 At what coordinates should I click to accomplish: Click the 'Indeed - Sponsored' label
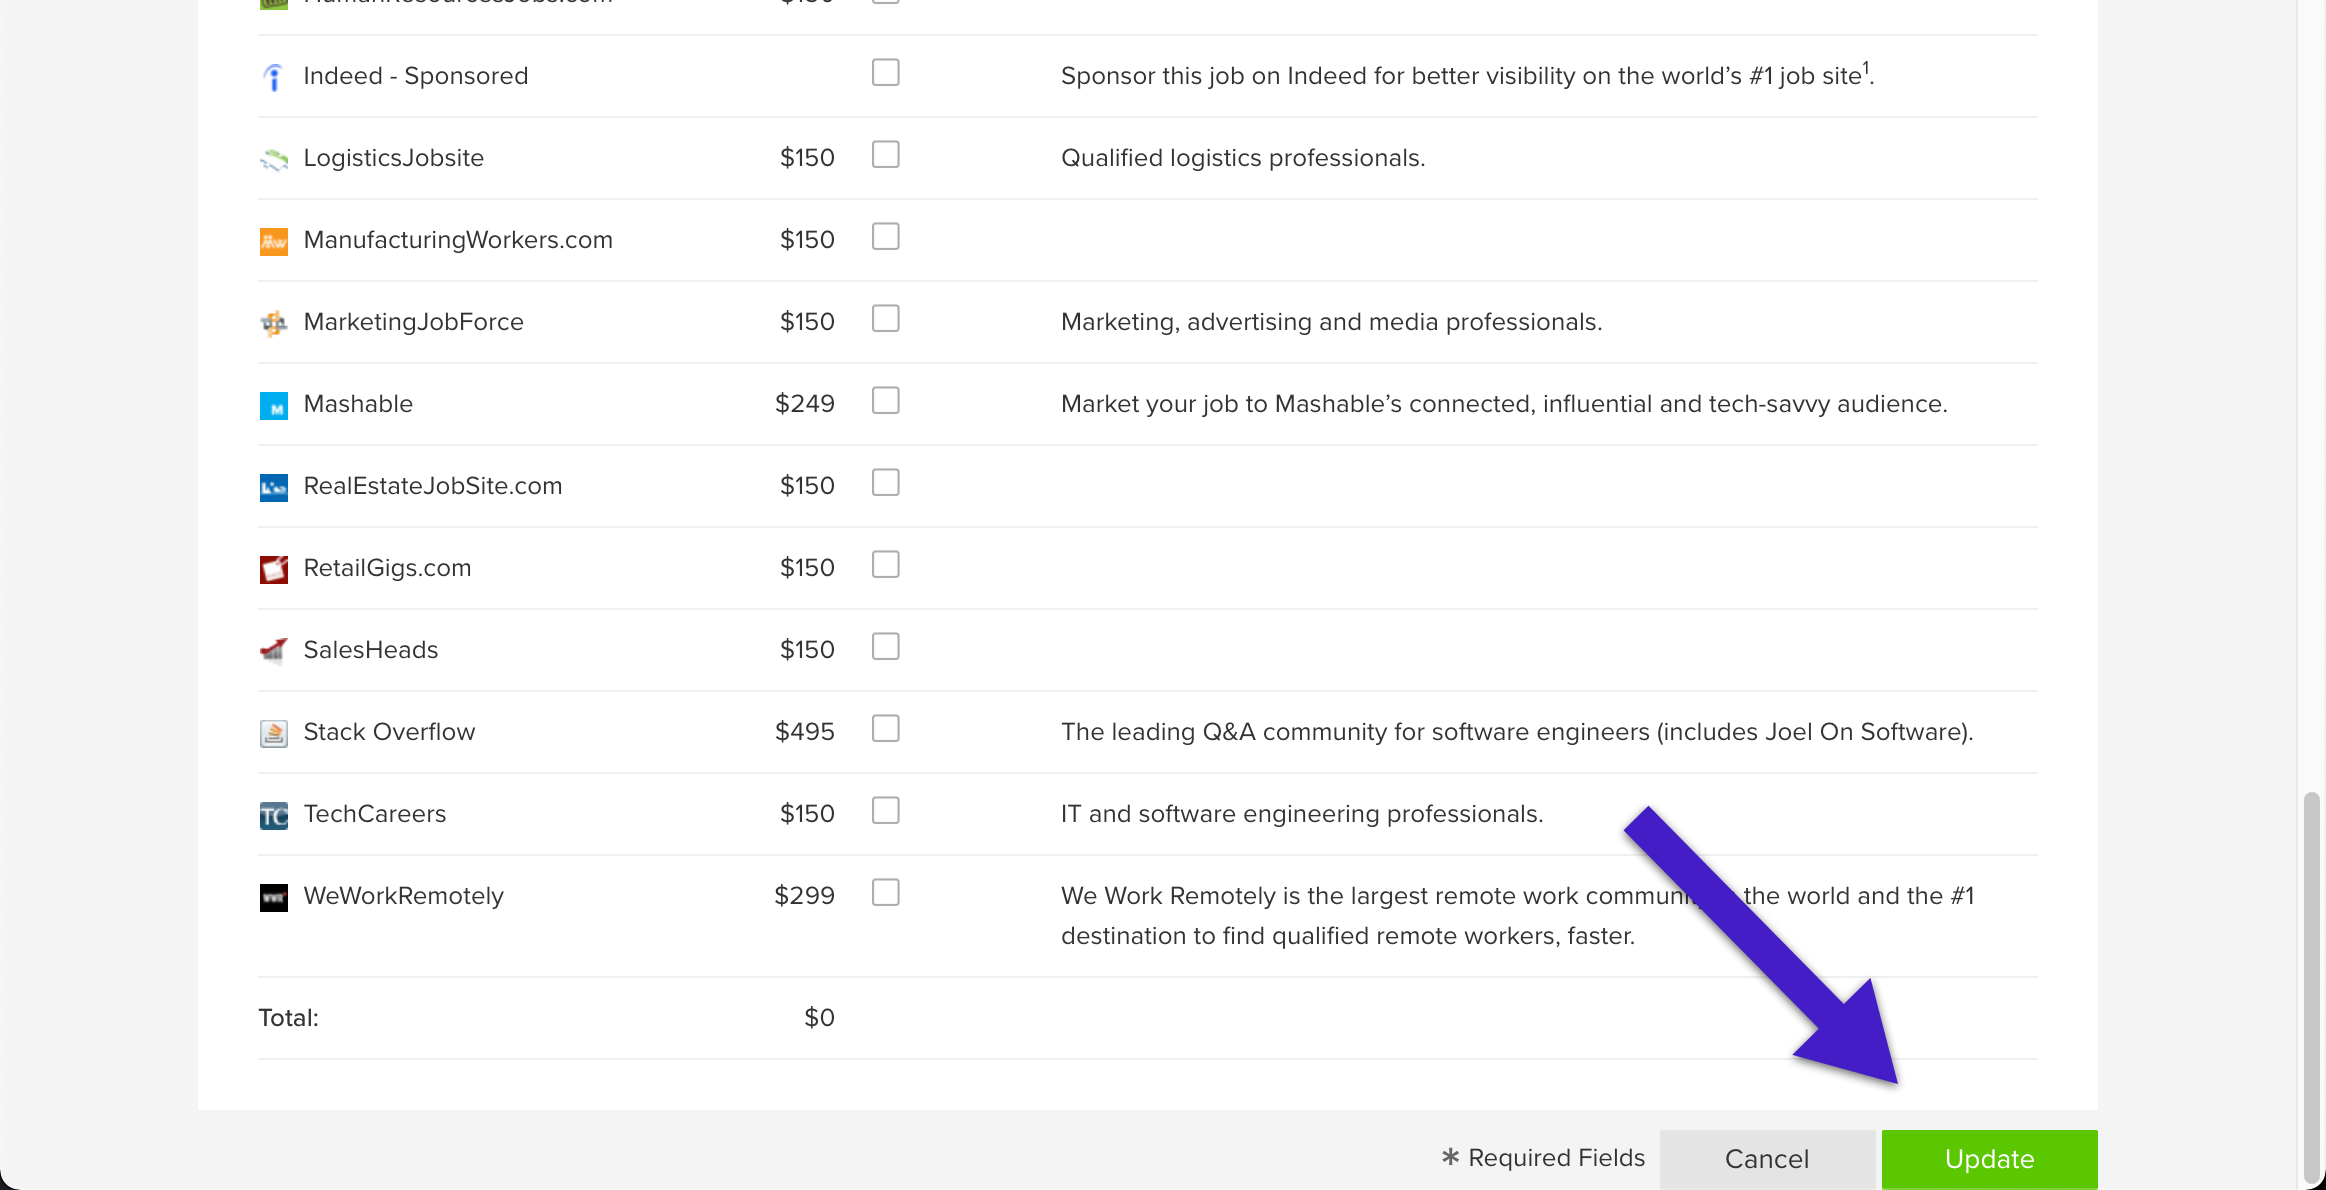[415, 76]
